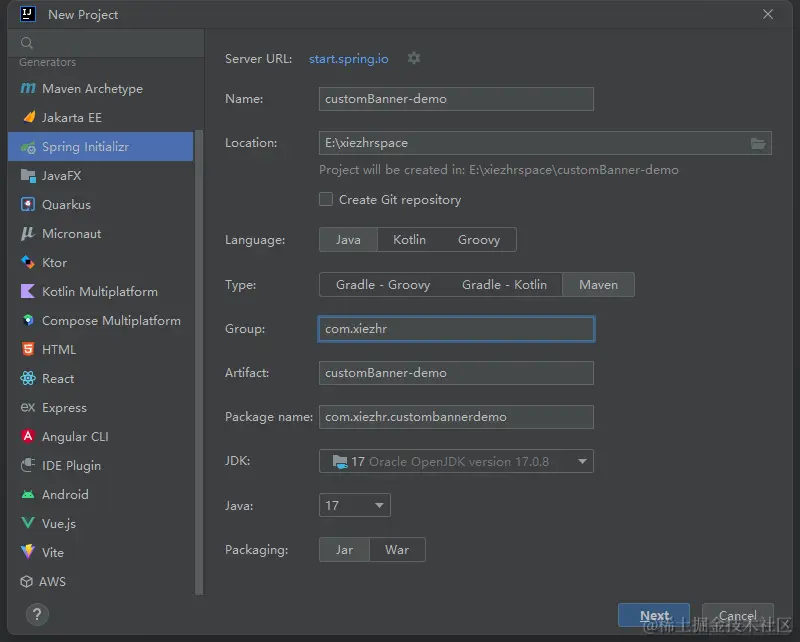Choose Gradle - Groovy build type
800x642 pixels.
383,285
